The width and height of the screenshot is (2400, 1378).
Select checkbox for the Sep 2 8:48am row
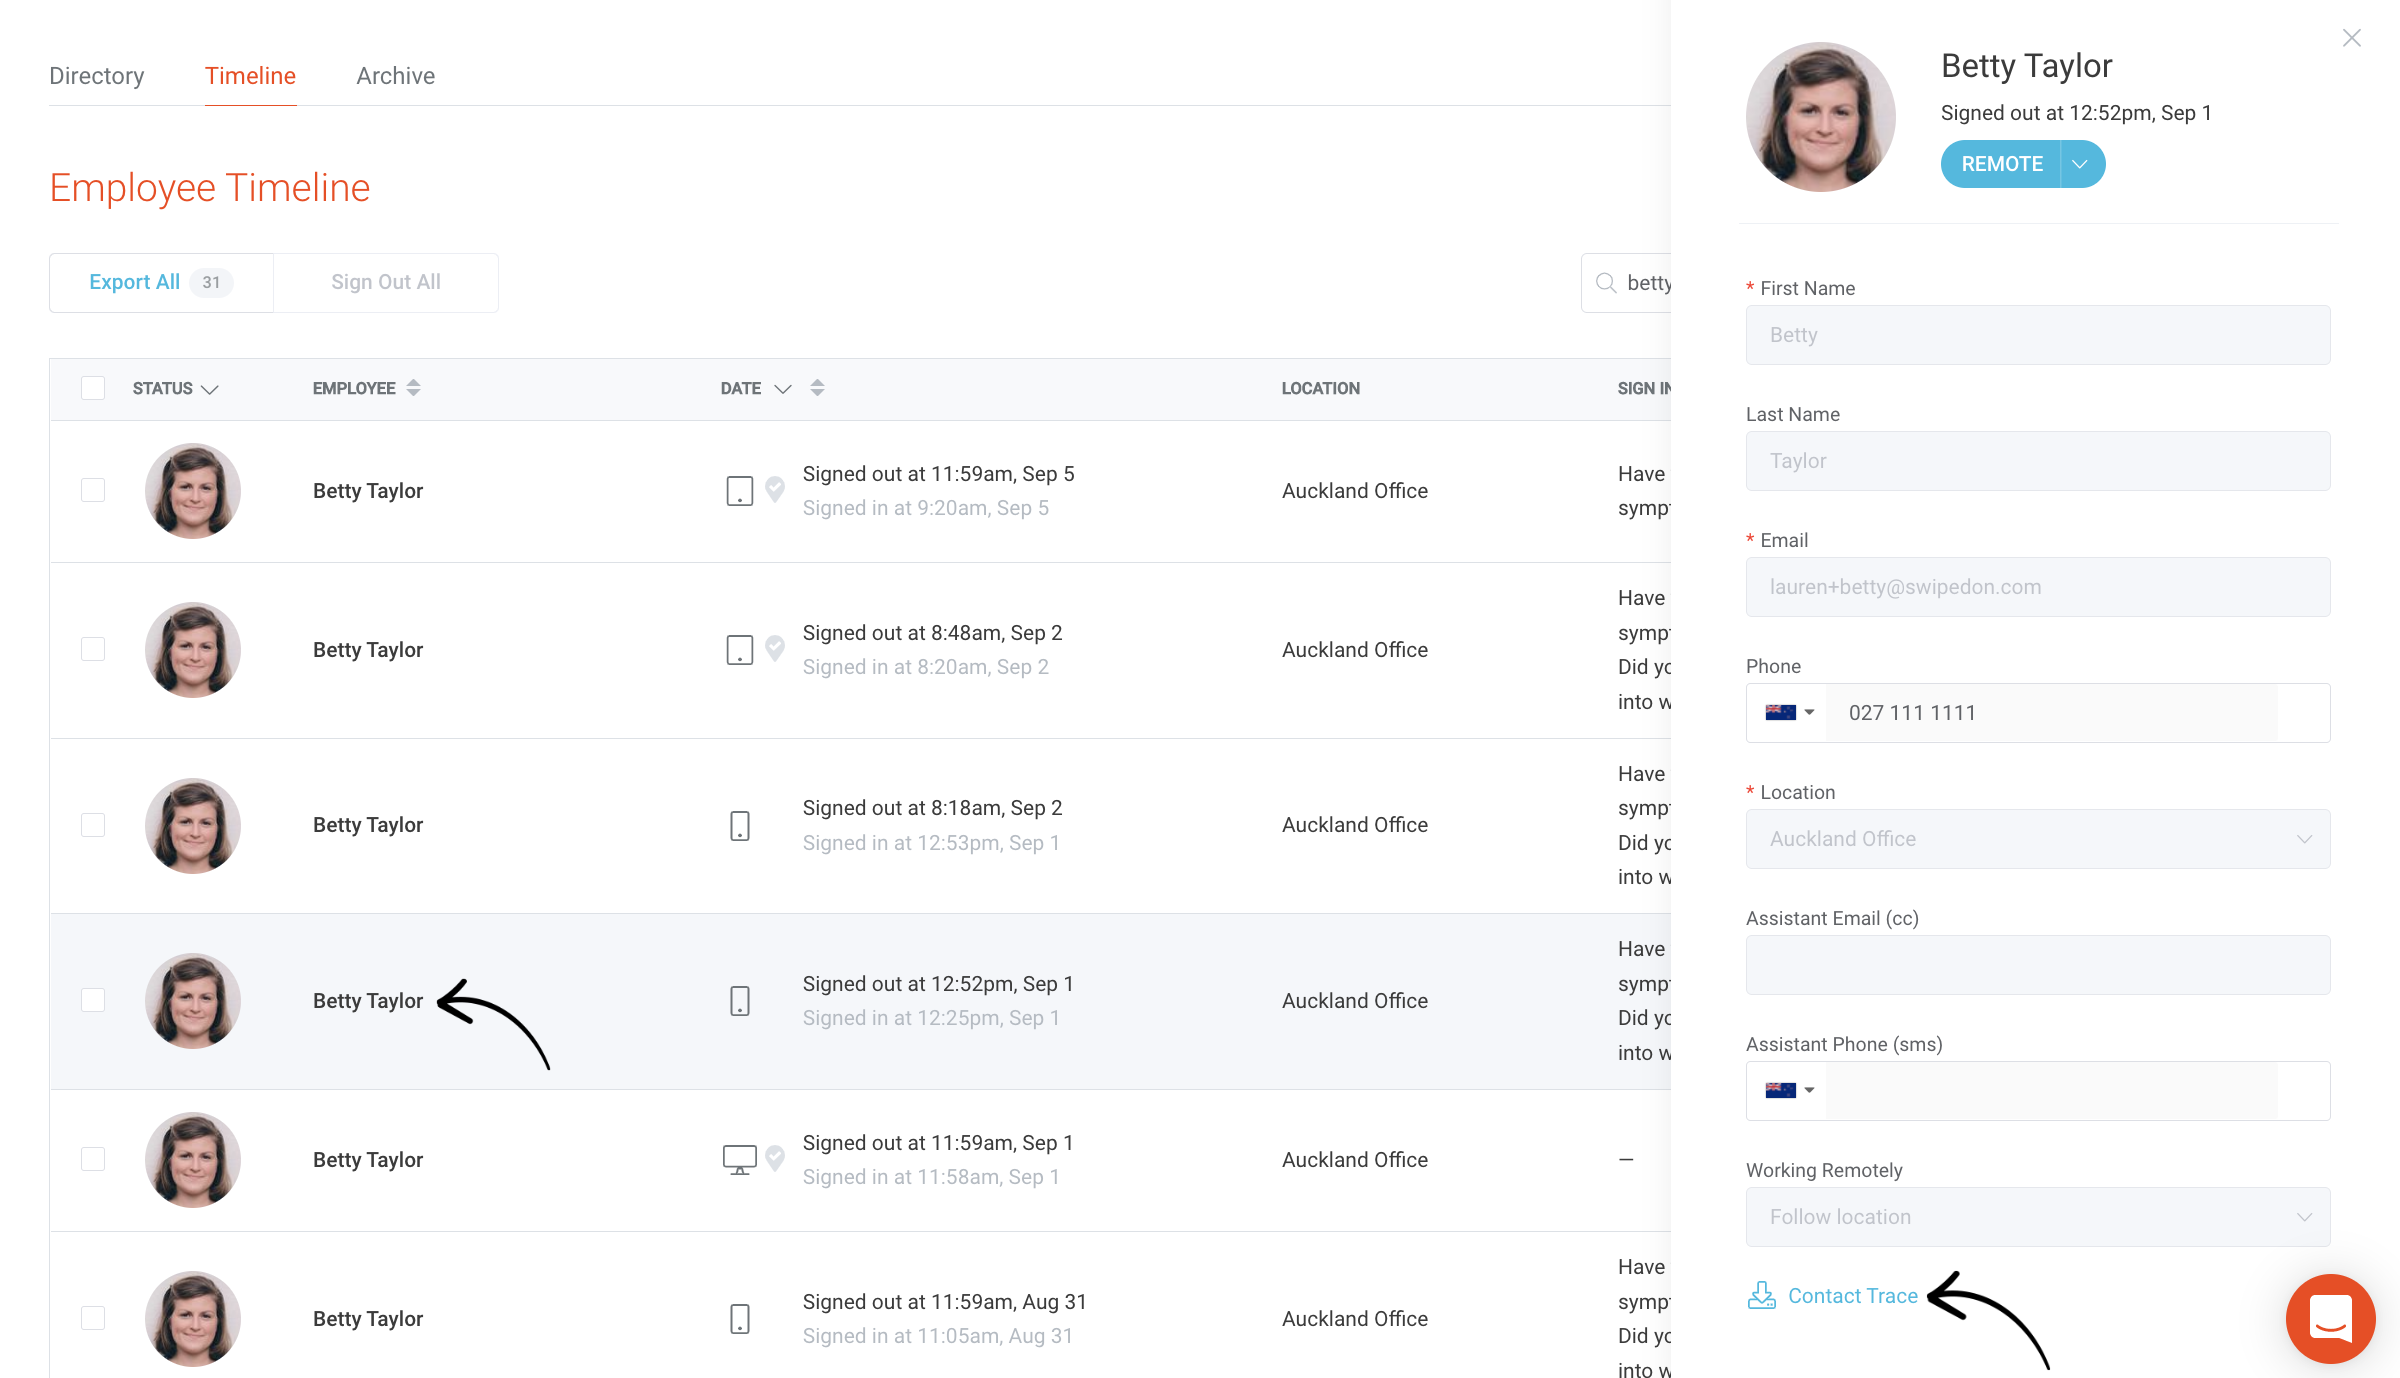[x=93, y=649]
